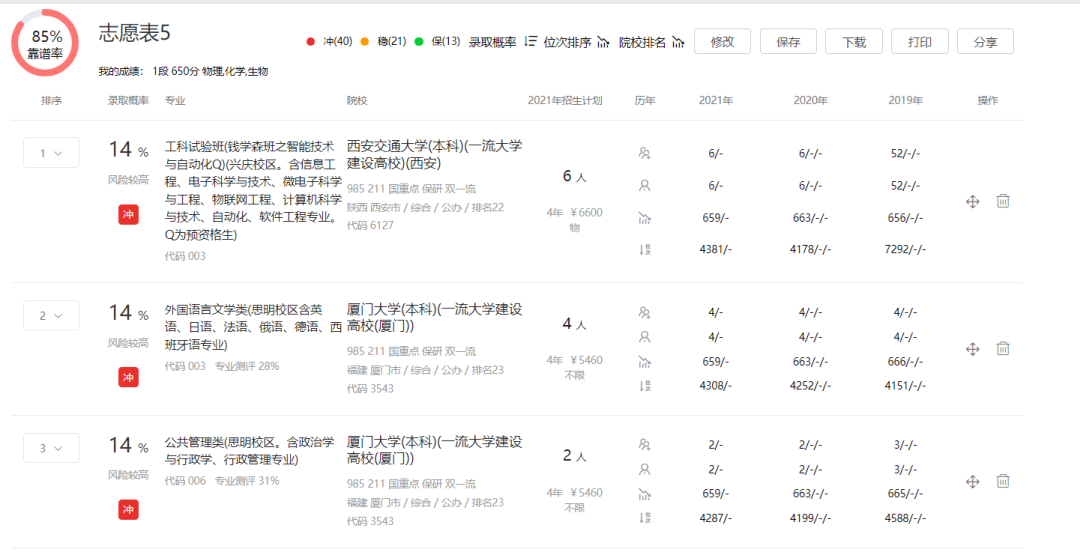Open the order dropdown showing 1

[x=51, y=153]
